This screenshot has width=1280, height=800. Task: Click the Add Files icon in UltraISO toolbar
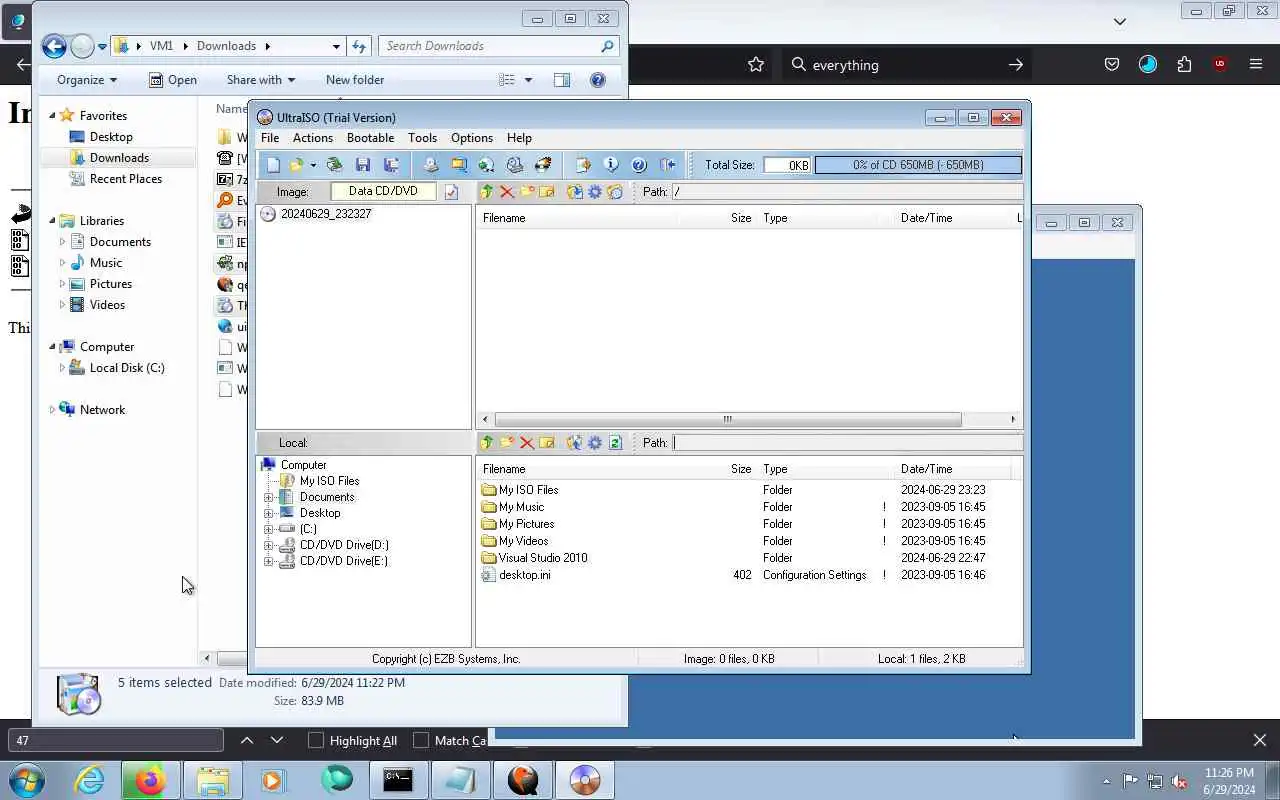583,165
